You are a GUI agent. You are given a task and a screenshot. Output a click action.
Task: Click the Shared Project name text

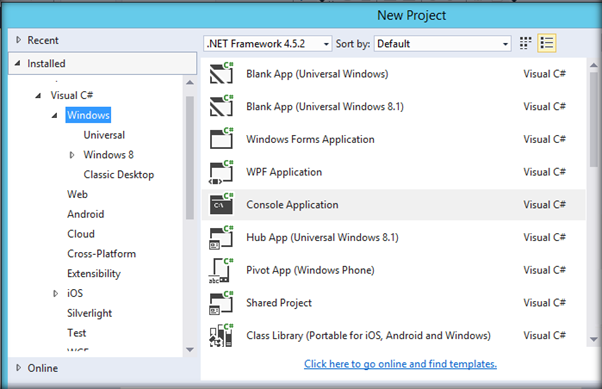[x=279, y=303]
